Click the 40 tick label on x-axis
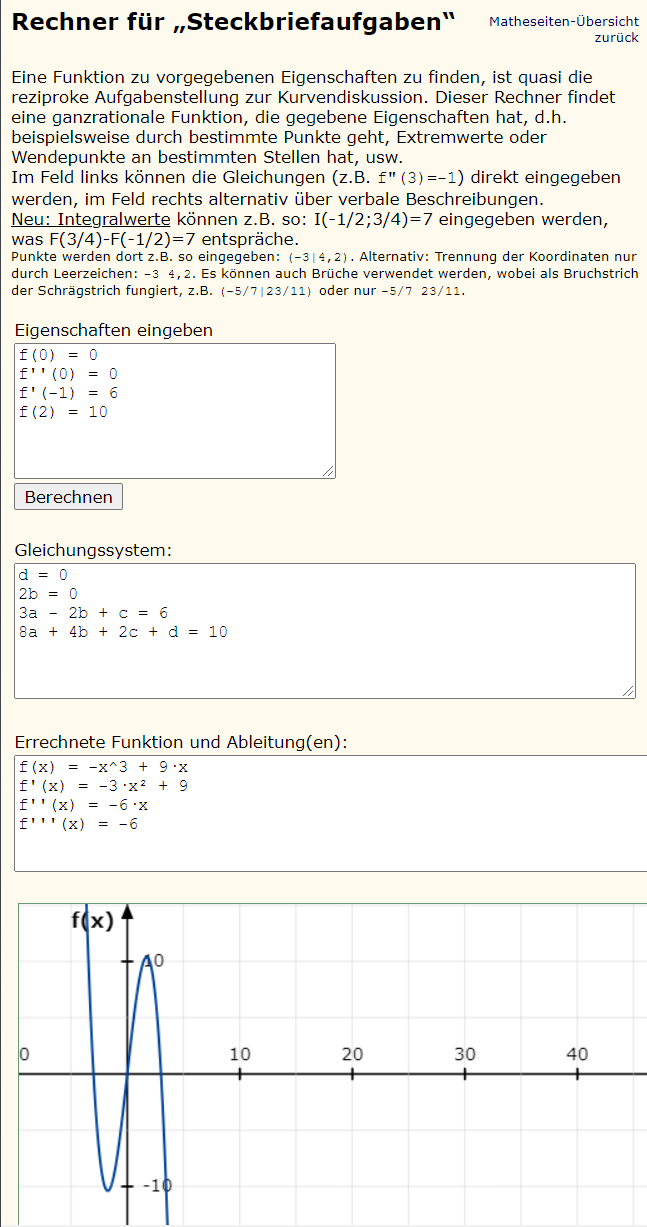This screenshot has height=1227, width=647. tap(577, 1054)
